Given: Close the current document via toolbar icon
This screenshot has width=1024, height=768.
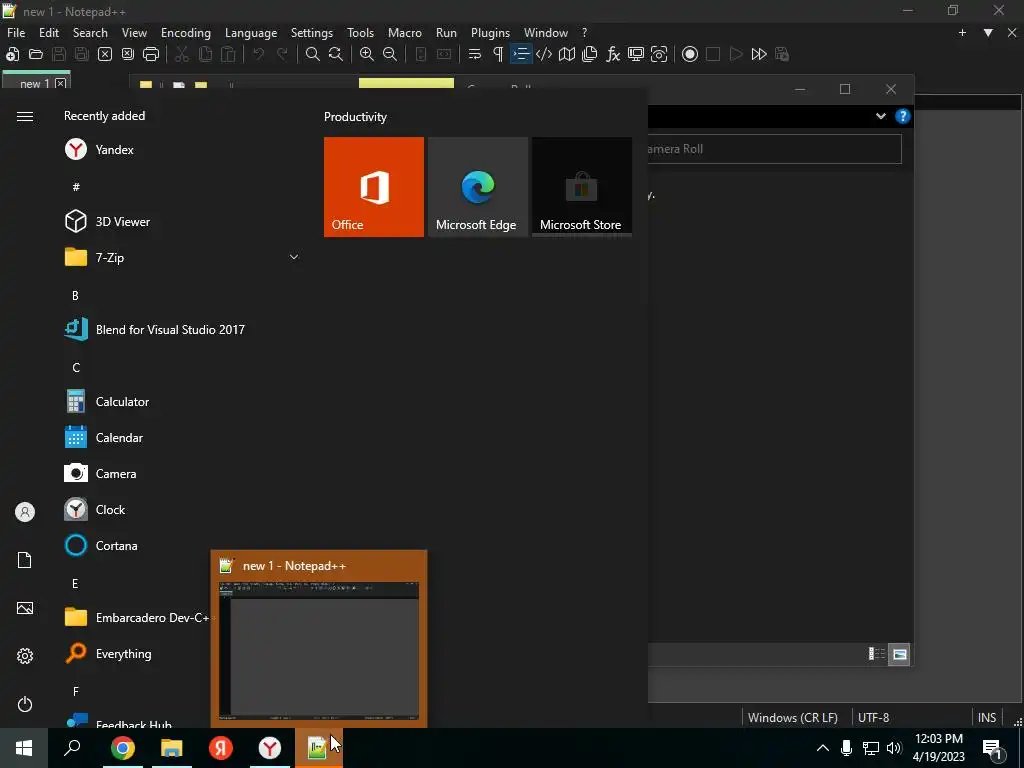Looking at the screenshot, I should (x=104, y=54).
